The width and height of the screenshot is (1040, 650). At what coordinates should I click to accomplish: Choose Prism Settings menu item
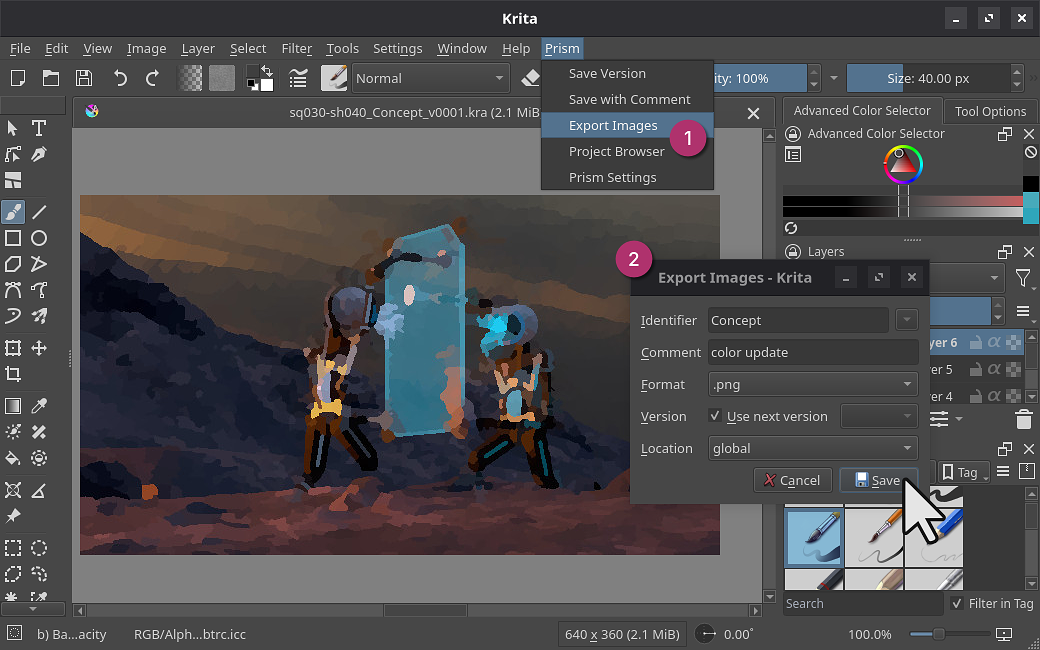point(627,177)
